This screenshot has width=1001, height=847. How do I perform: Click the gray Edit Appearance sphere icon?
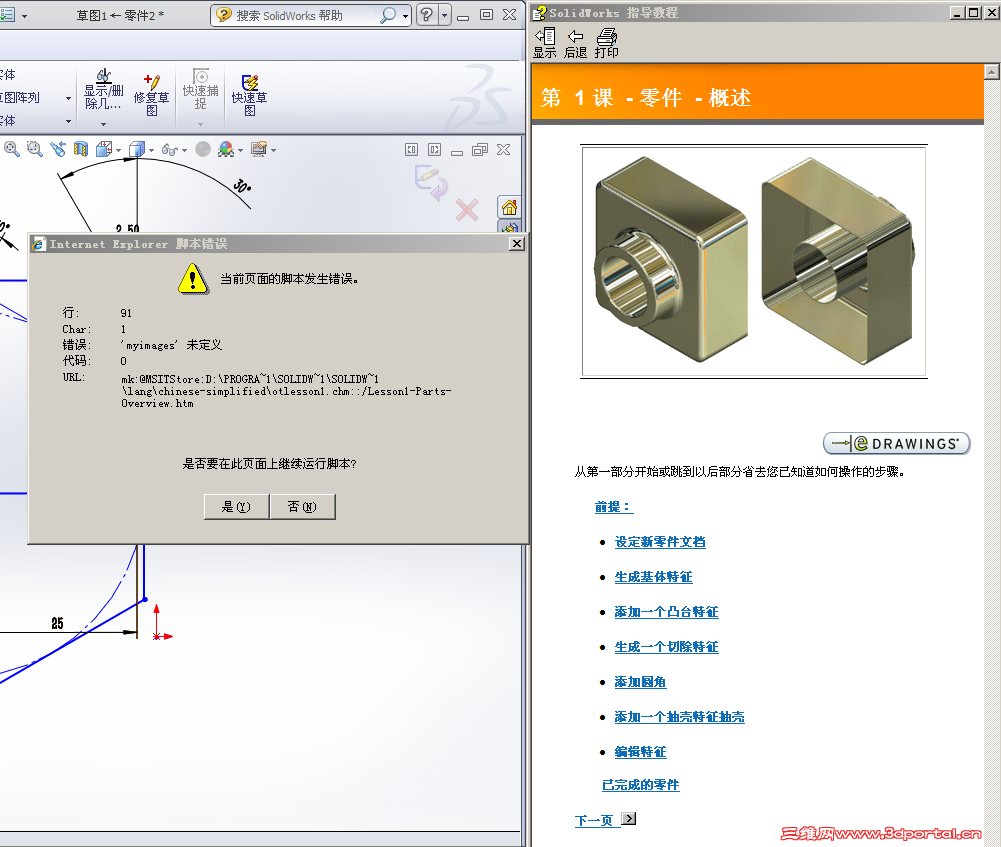pyautogui.click(x=203, y=149)
